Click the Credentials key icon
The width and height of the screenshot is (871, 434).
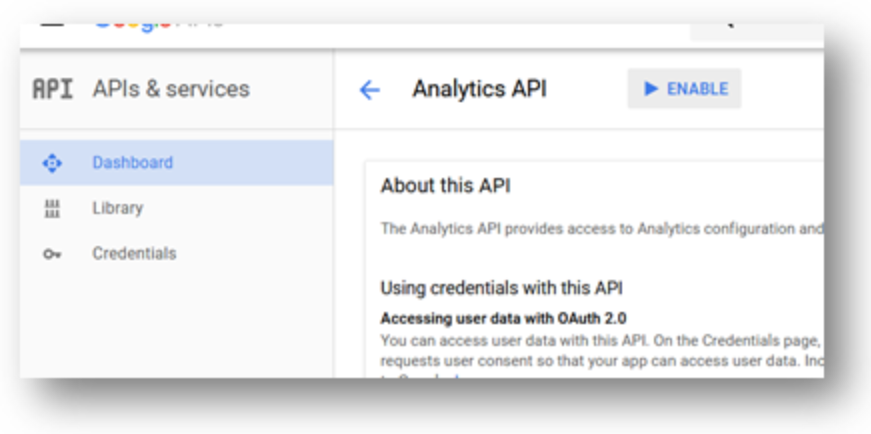52,255
